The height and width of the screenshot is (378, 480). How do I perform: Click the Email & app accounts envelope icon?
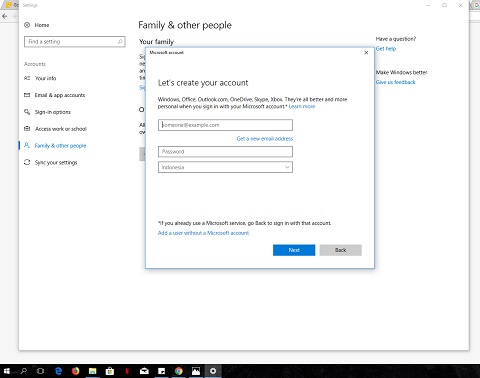(x=27, y=95)
